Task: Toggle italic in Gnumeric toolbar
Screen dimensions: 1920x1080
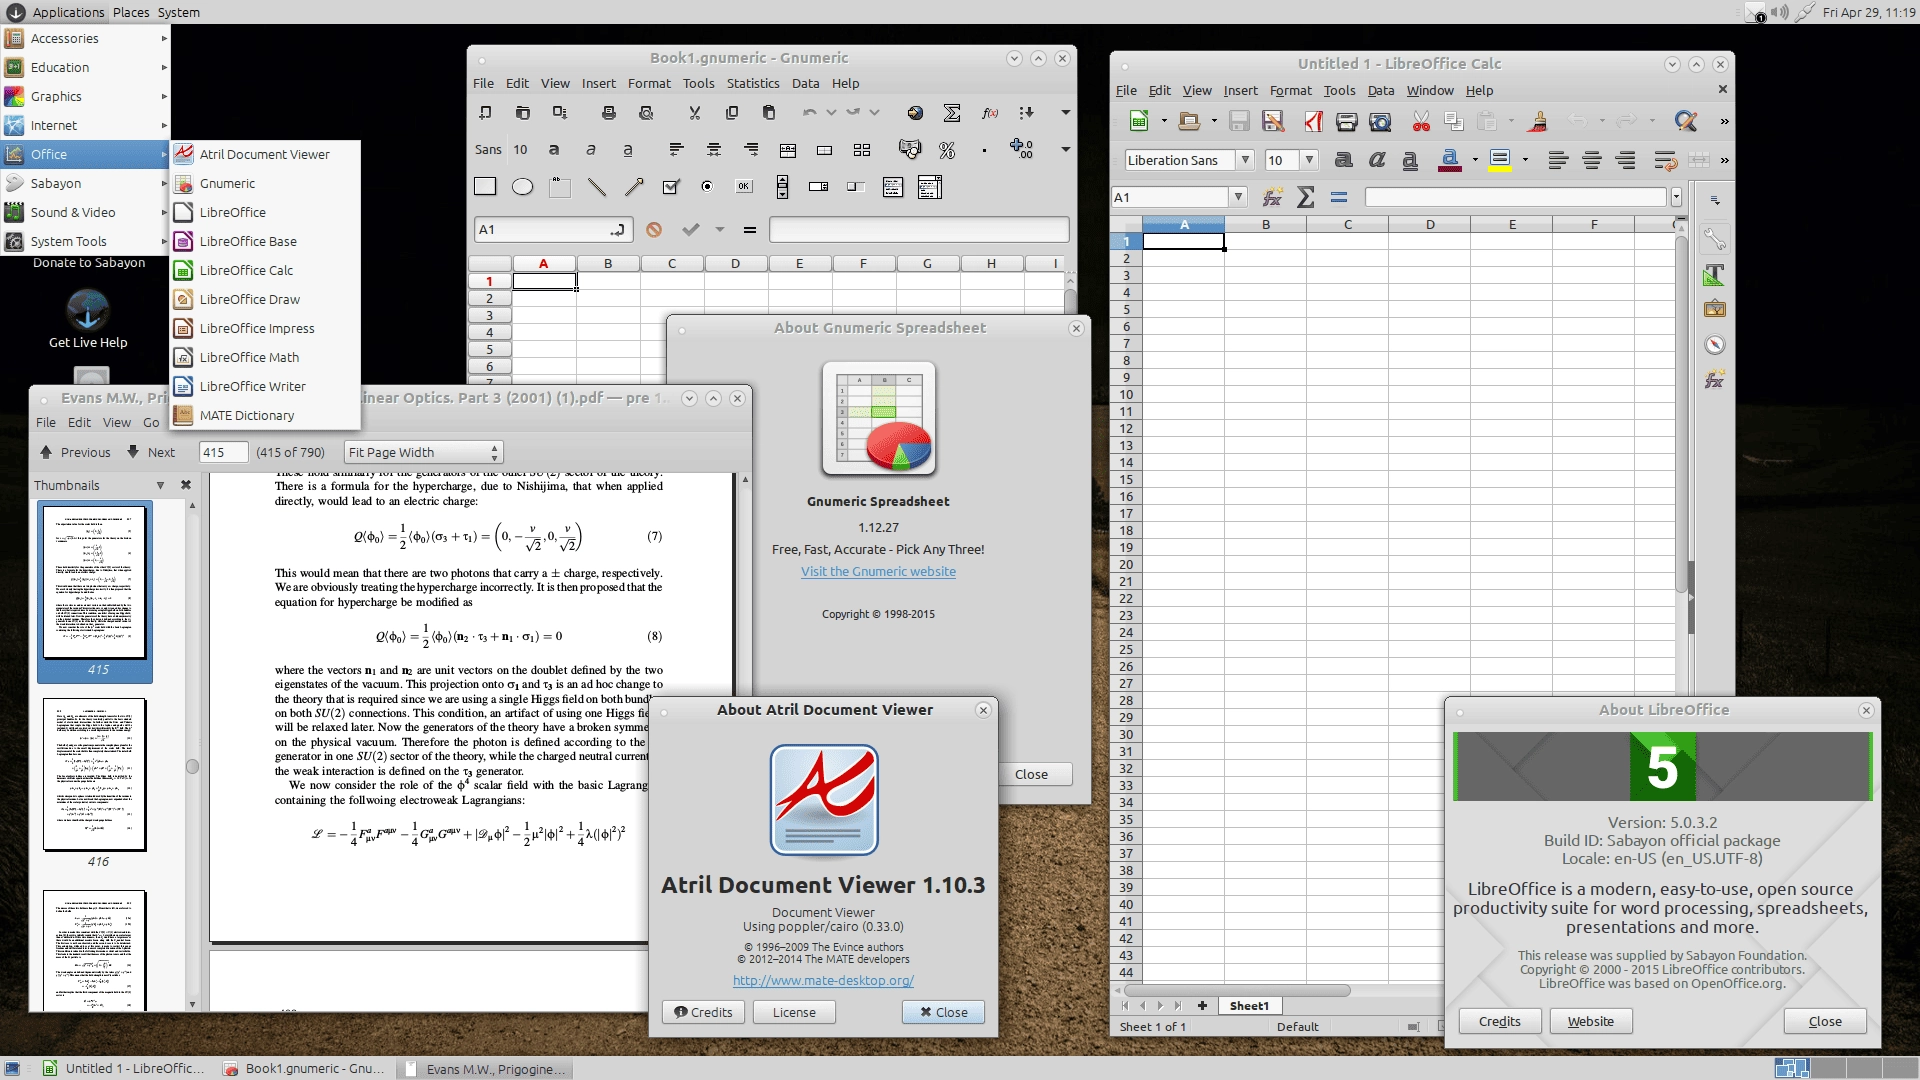Action: point(590,150)
